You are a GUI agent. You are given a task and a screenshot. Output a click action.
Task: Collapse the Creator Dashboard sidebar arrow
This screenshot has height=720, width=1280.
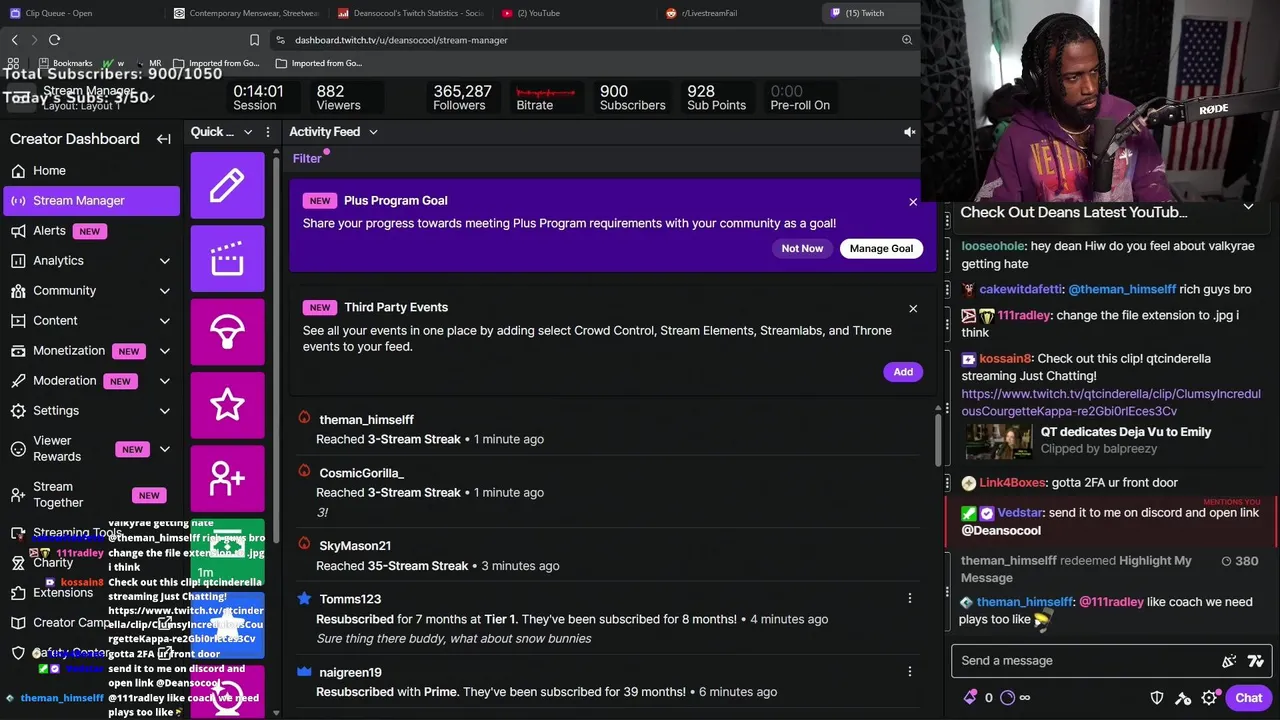tap(164, 139)
